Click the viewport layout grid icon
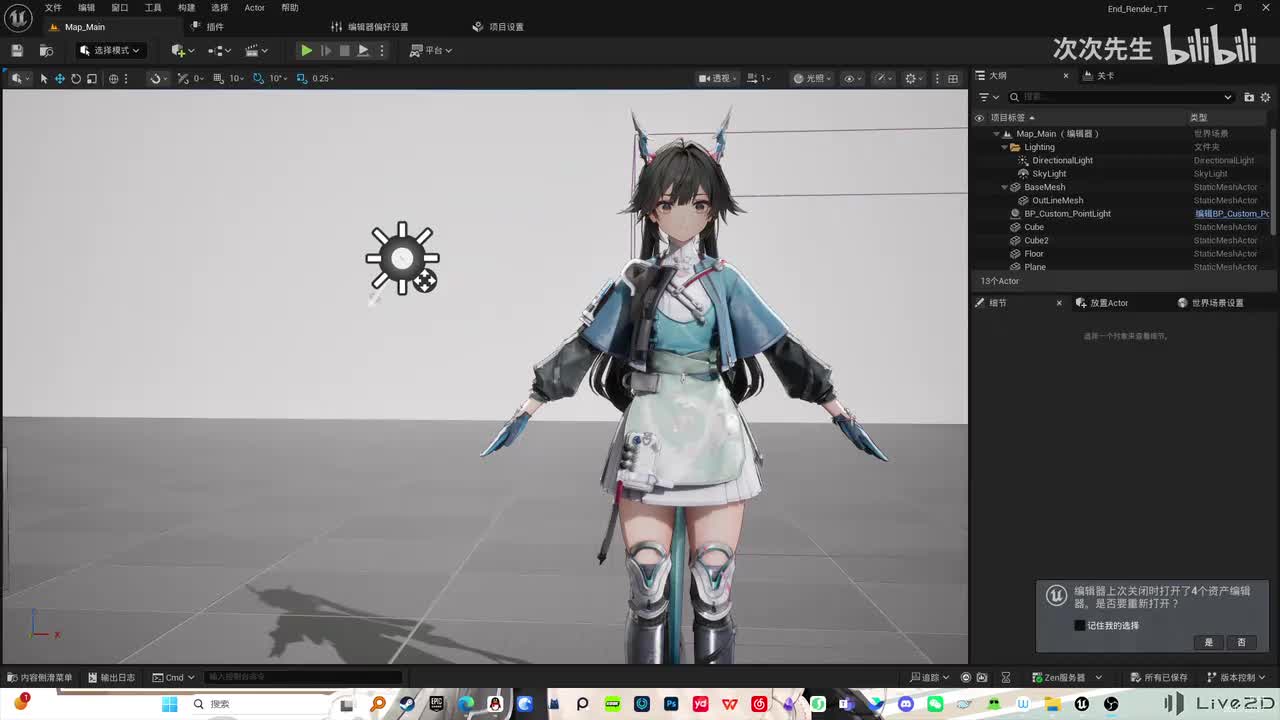 pos(953,78)
